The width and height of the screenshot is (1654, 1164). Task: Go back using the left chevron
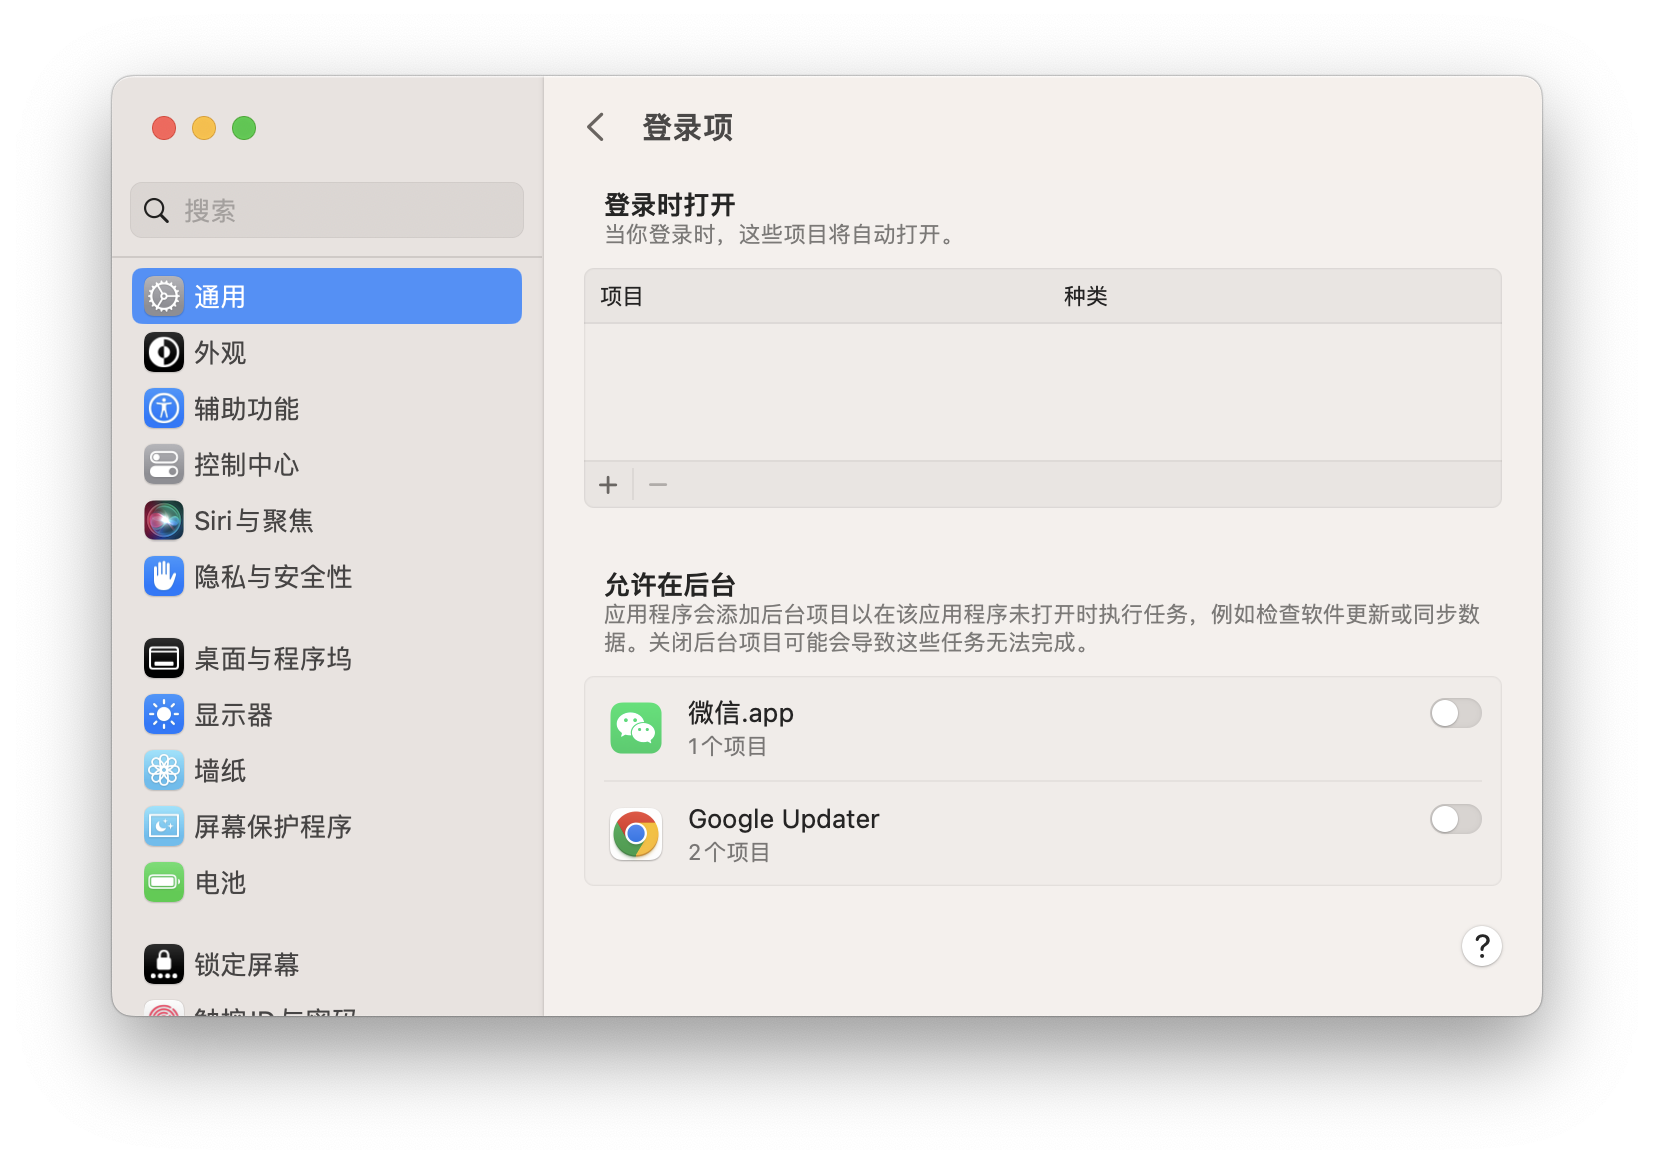(596, 127)
